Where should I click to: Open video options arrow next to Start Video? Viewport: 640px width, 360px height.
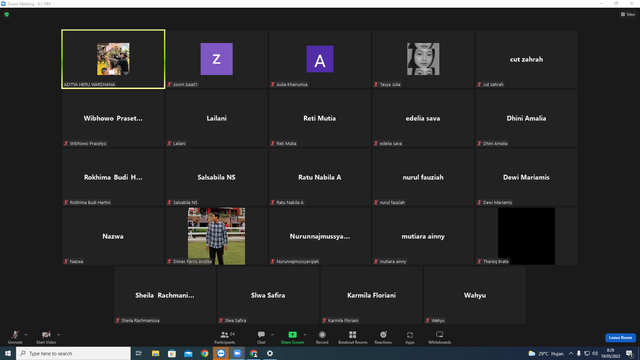point(59,335)
